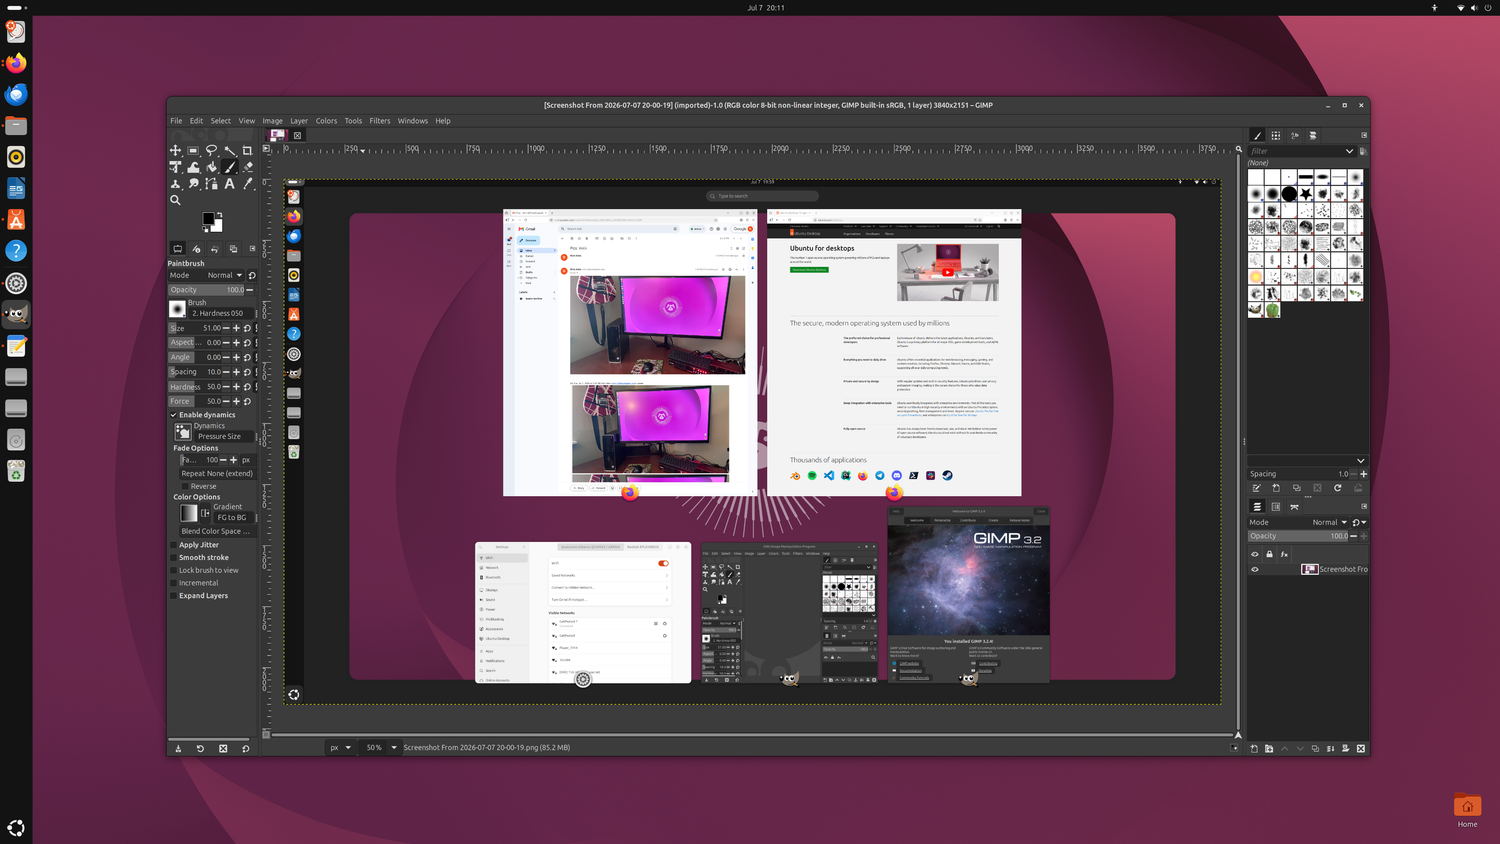Viewport: 1500px width, 844px height.
Task: Open the Layer menu
Action: pyautogui.click(x=299, y=121)
